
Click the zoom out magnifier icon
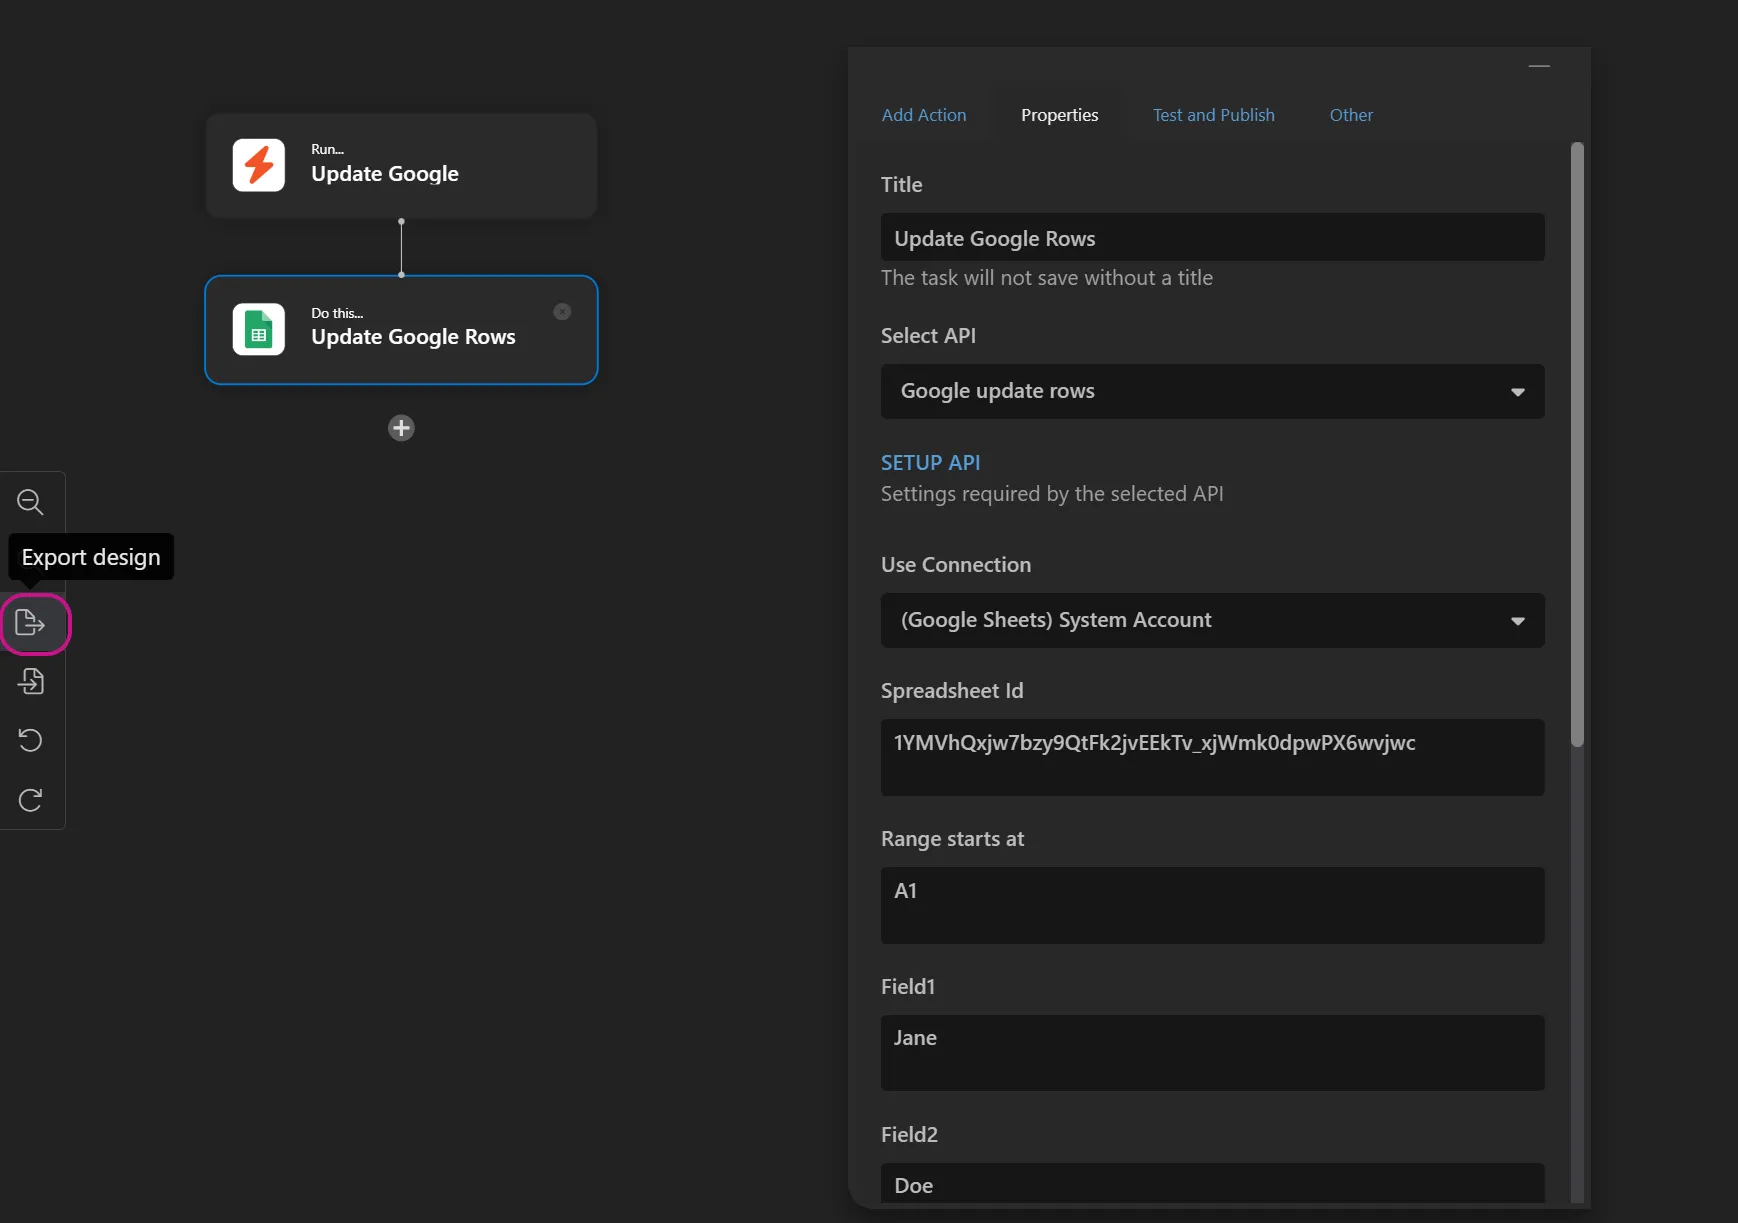(30, 502)
